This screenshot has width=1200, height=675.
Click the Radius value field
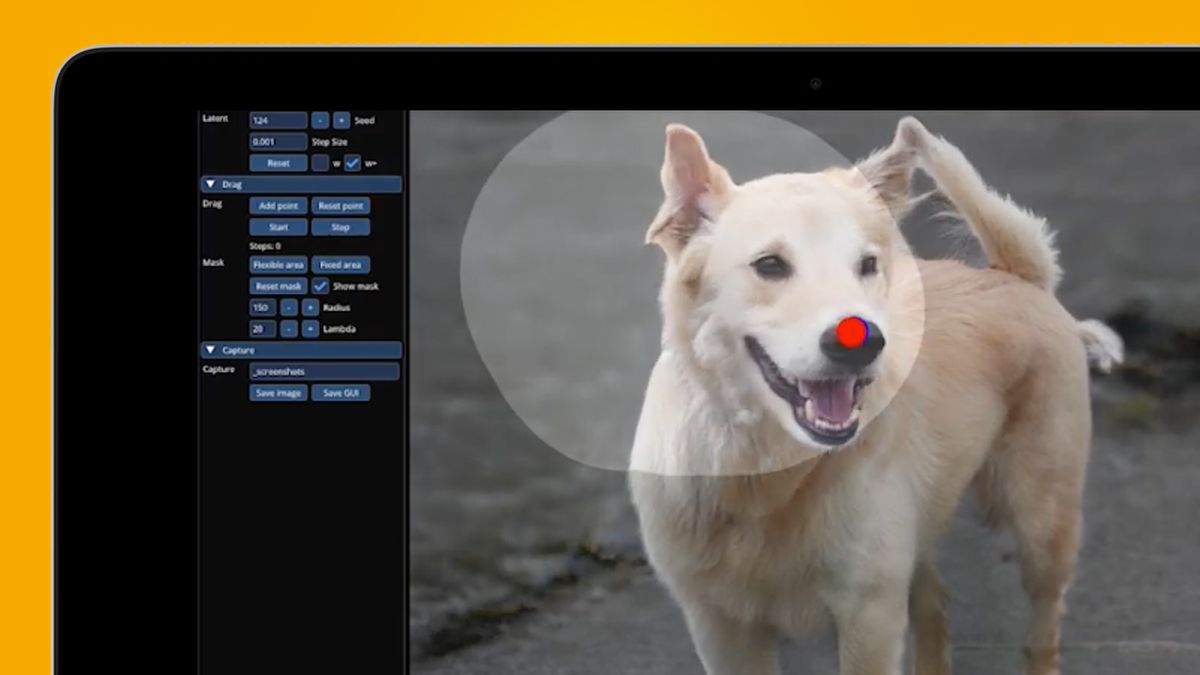(x=262, y=308)
